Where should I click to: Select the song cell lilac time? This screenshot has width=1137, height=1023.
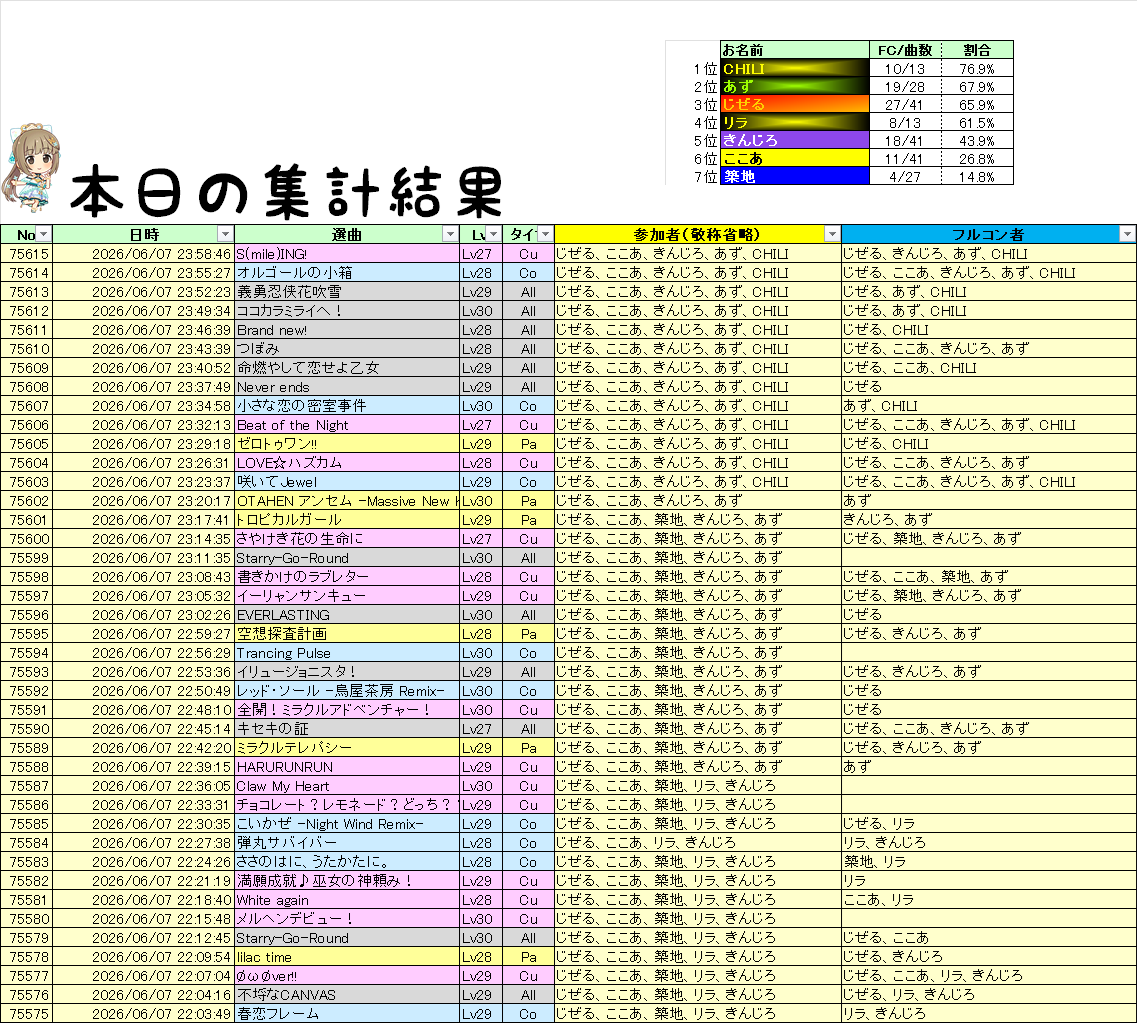[347, 957]
